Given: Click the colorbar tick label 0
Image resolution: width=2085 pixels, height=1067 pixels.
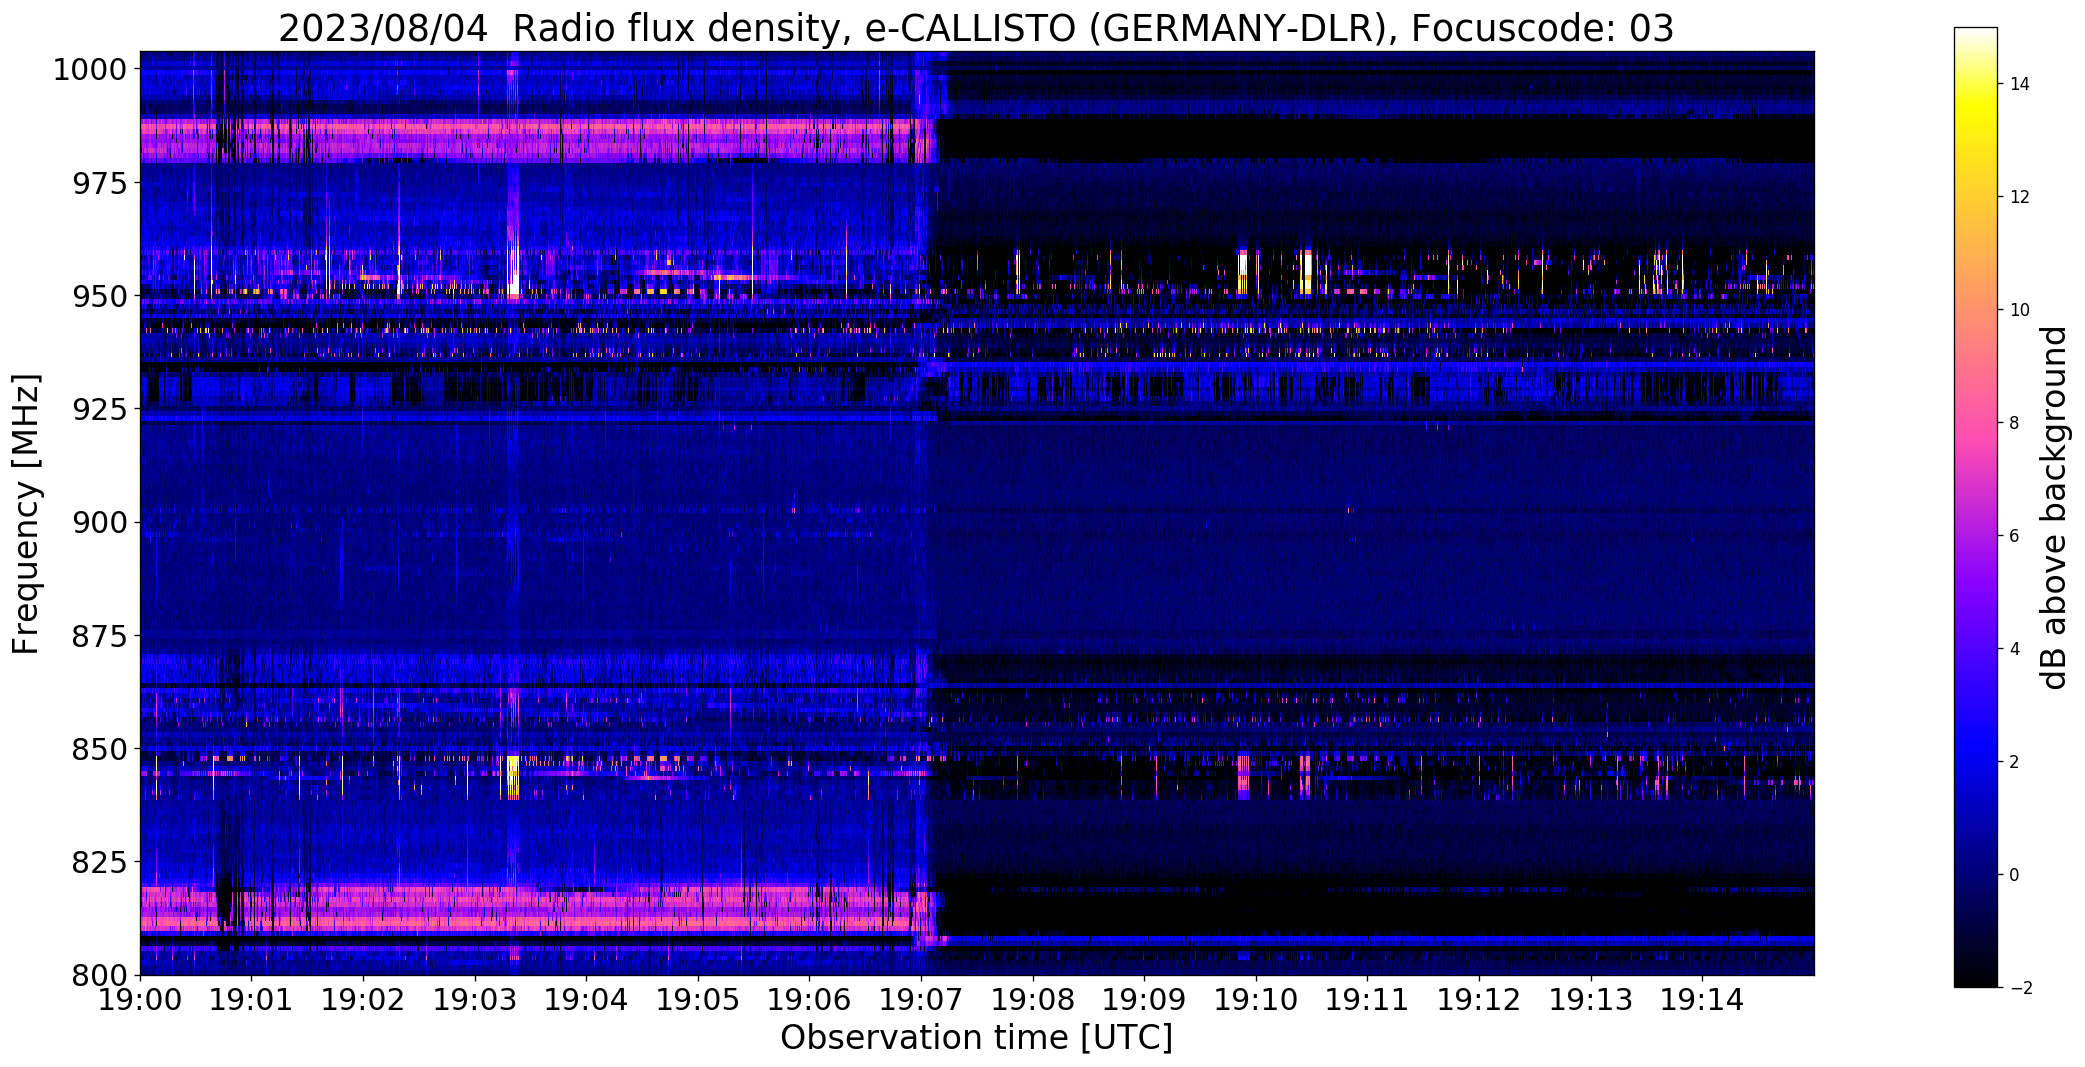Looking at the screenshot, I should [2014, 875].
